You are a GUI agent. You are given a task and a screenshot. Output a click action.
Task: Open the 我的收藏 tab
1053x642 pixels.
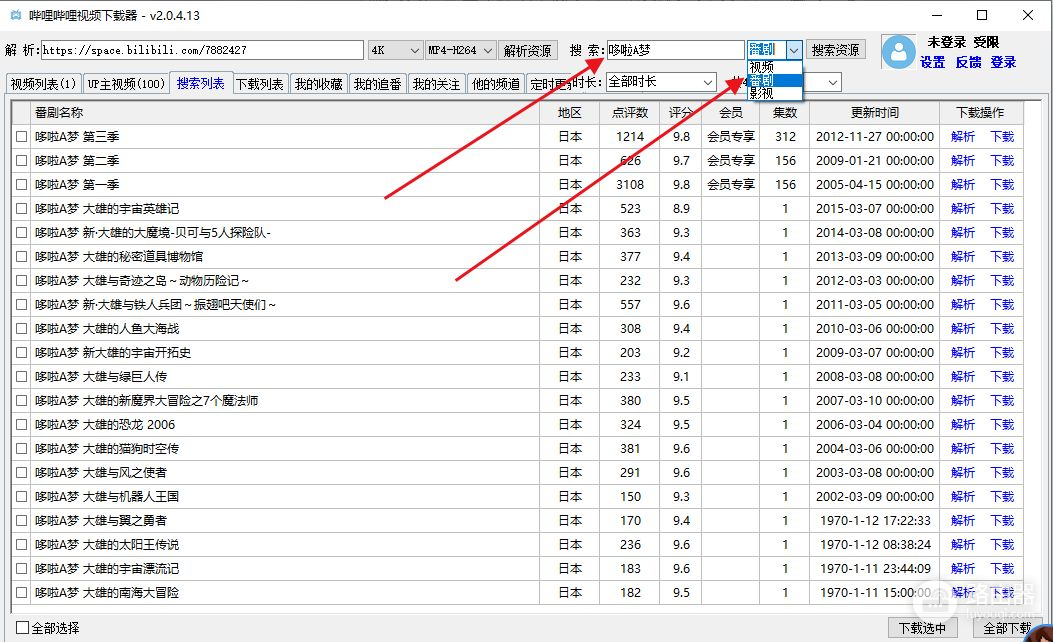coord(318,85)
